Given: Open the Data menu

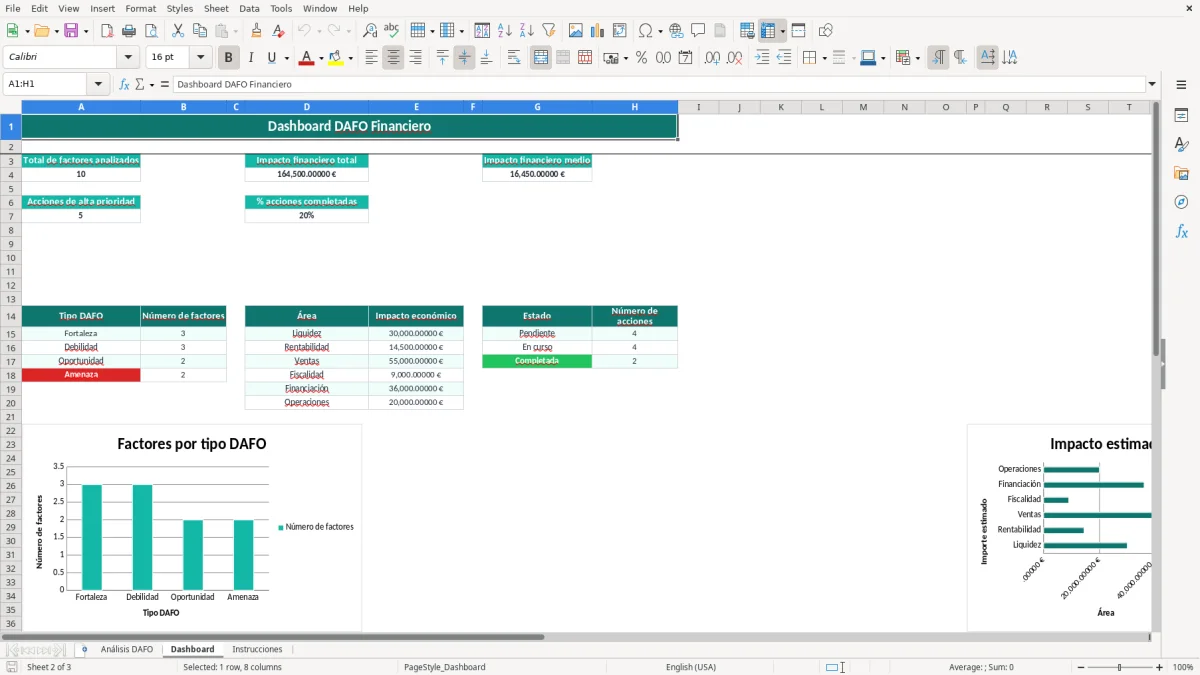Looking at the screenshot, I should pos(249,8).
